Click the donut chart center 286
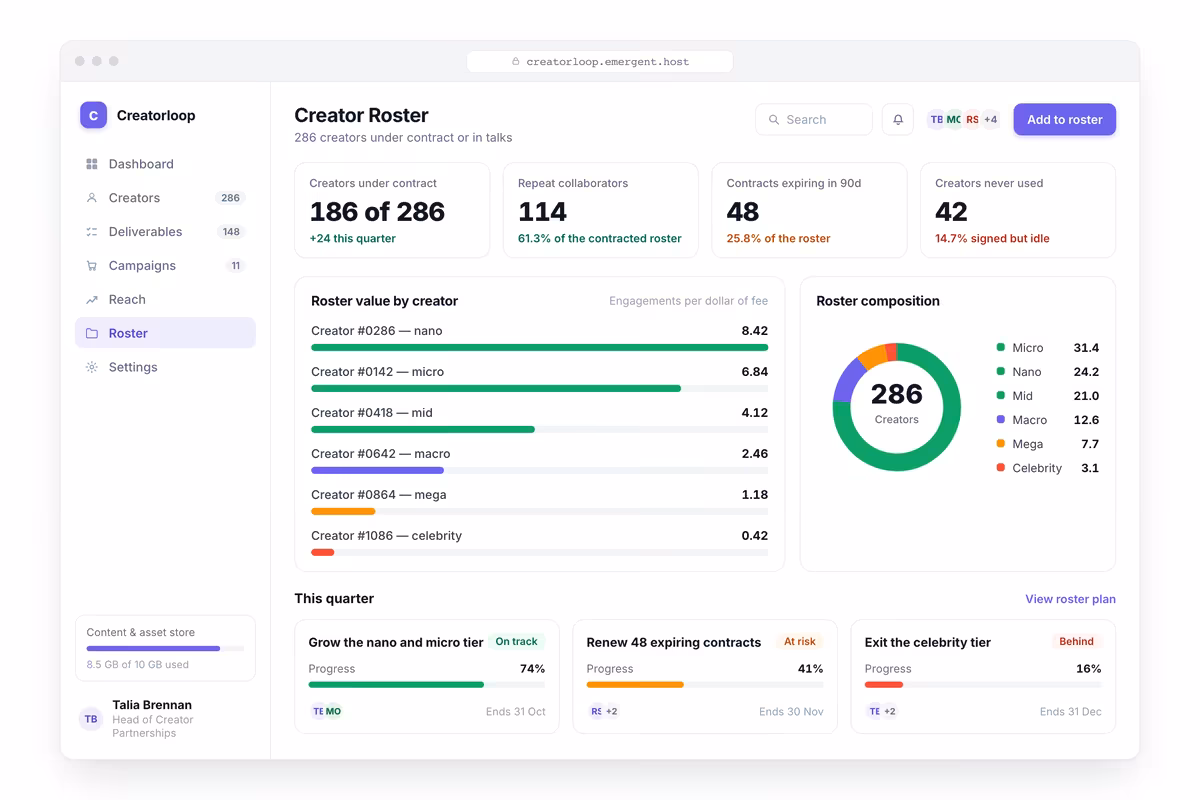 pyautogui.click(x=897, y=394)
